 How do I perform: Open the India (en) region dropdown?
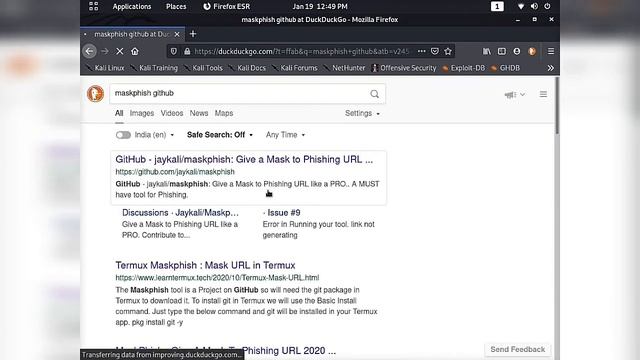[154, 135]
